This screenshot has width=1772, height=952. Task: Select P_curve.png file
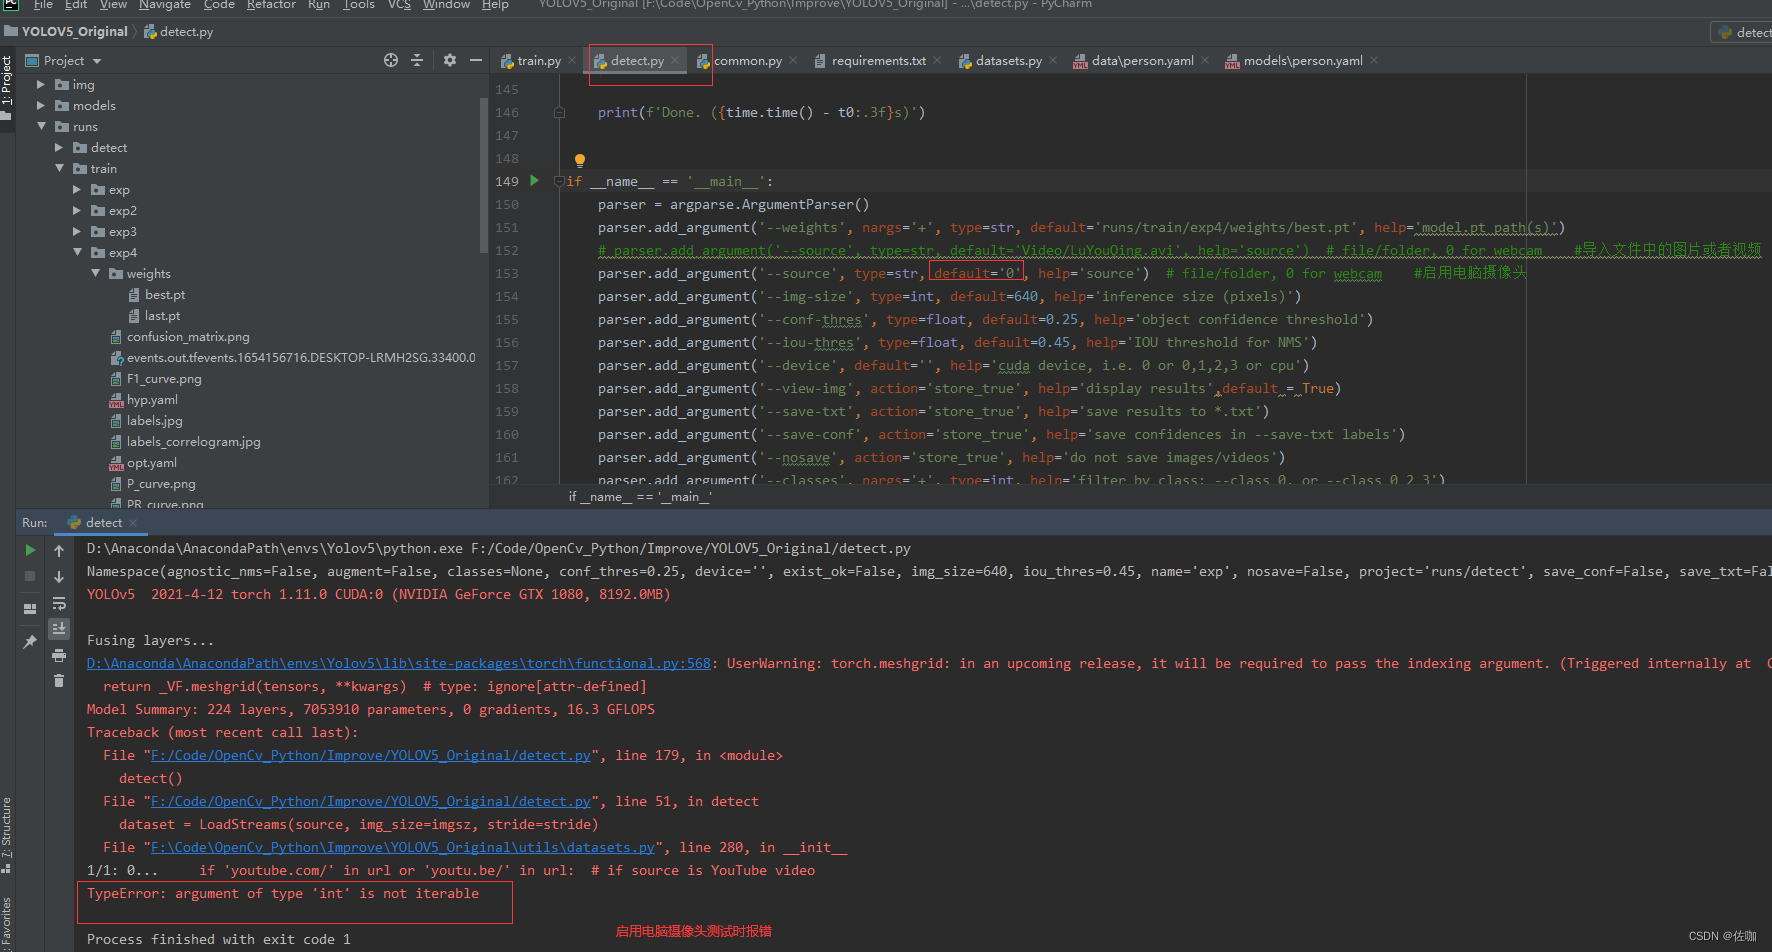point(161,484)
